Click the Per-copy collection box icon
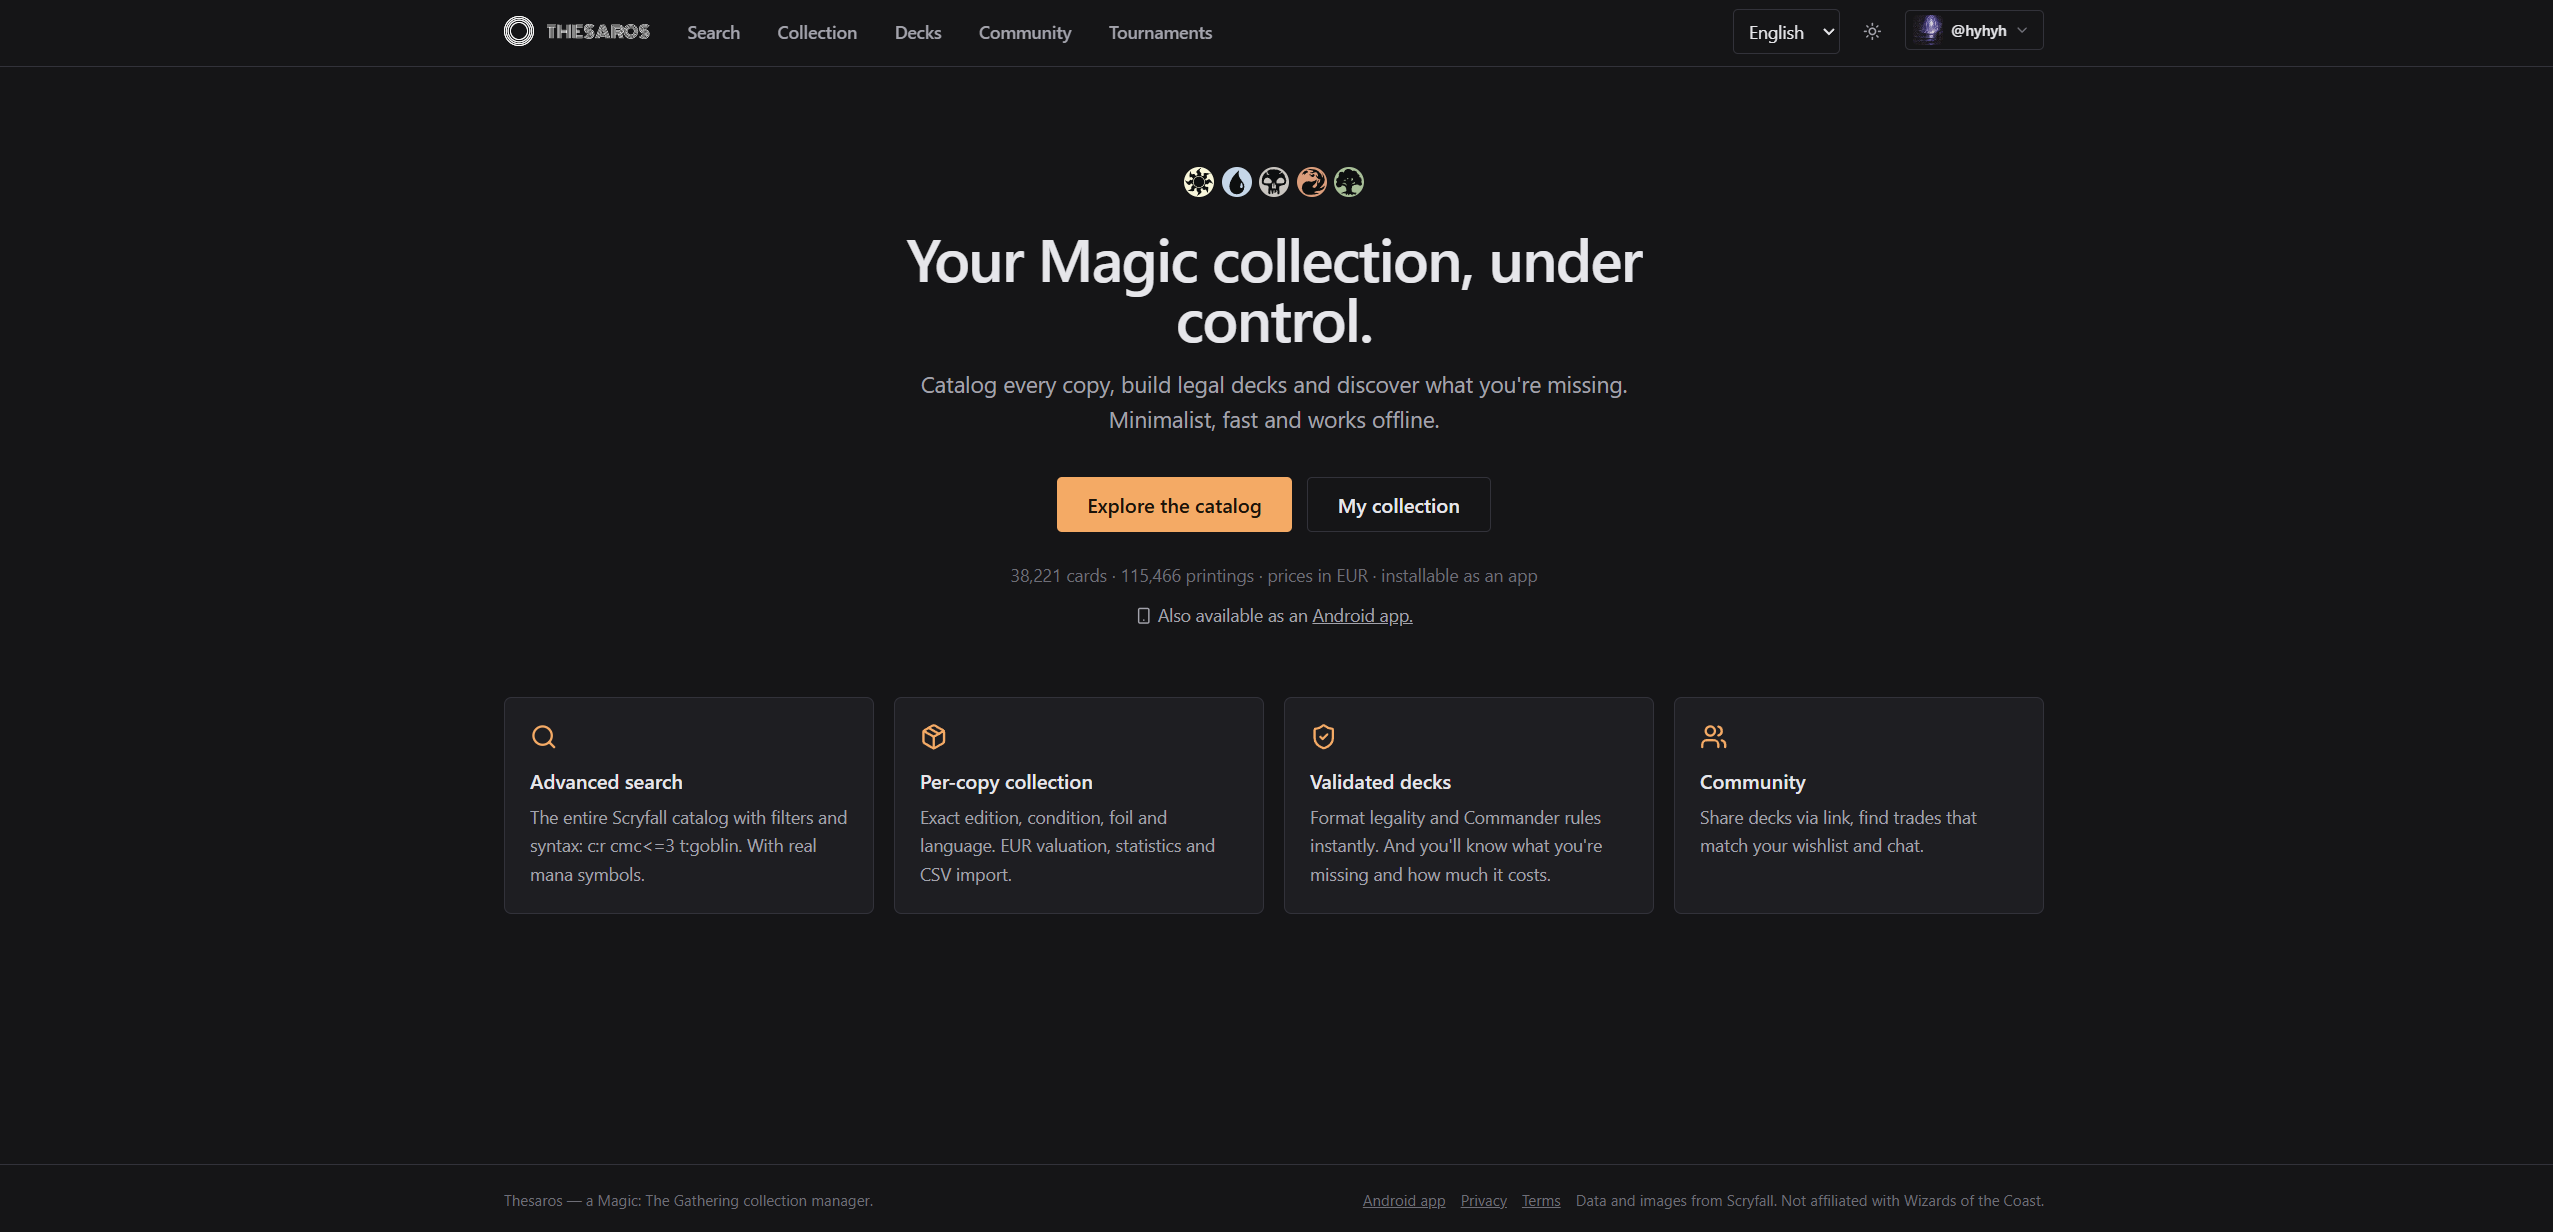2553x1232 pixels. click(933, 737)
